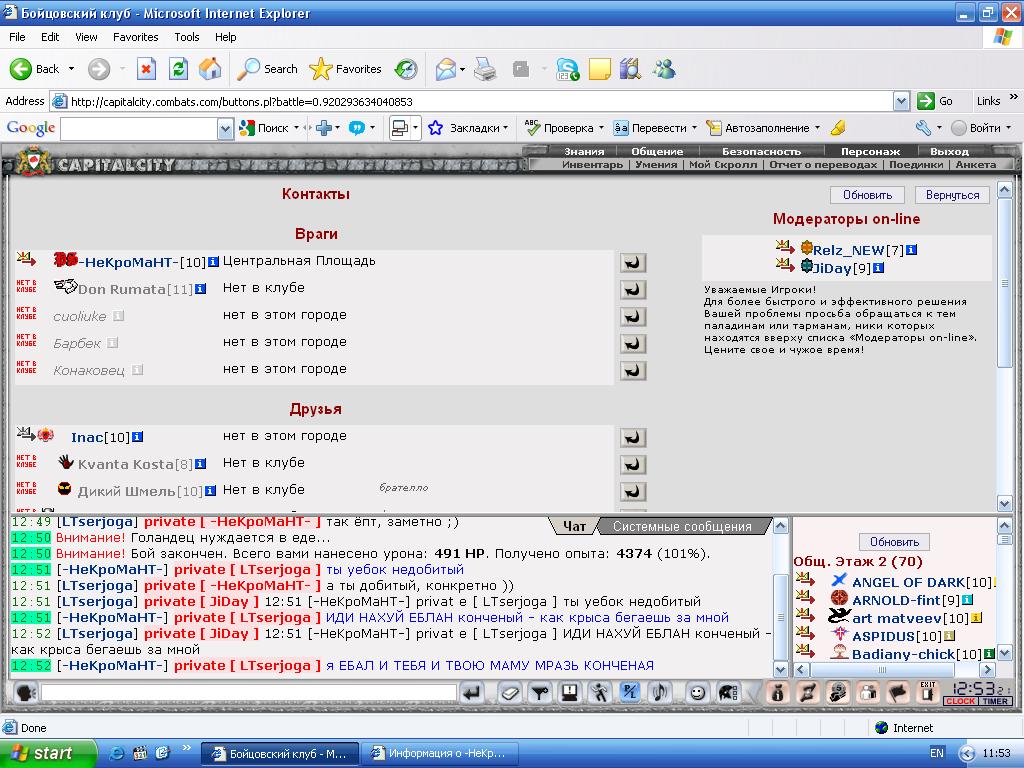This screenshot has width=1024, height=768.
Task: Expand the Закладки bookmarks dropdown
Action: point(505,128)
